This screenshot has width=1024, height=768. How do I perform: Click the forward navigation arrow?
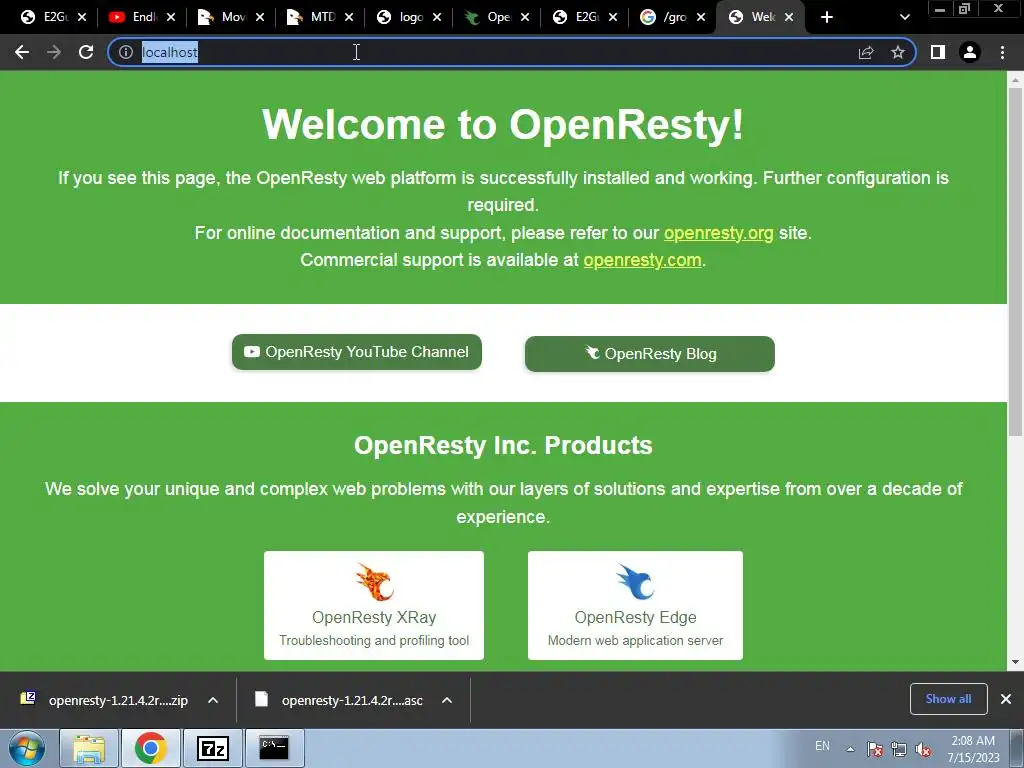[54, 52]
